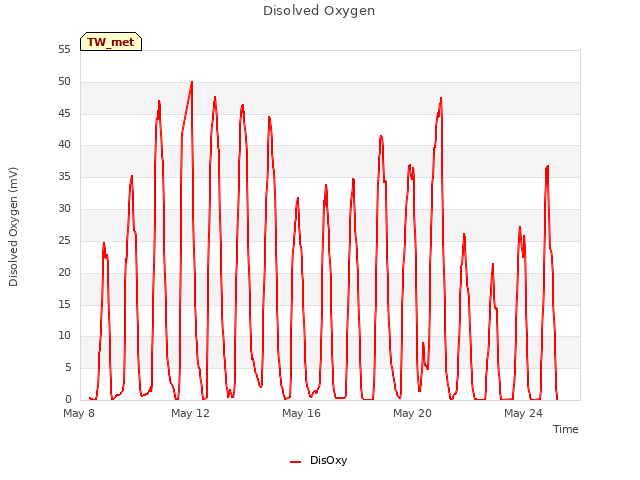
Task: Click the red DisOxy legend swatch
Action: point(295,462)
